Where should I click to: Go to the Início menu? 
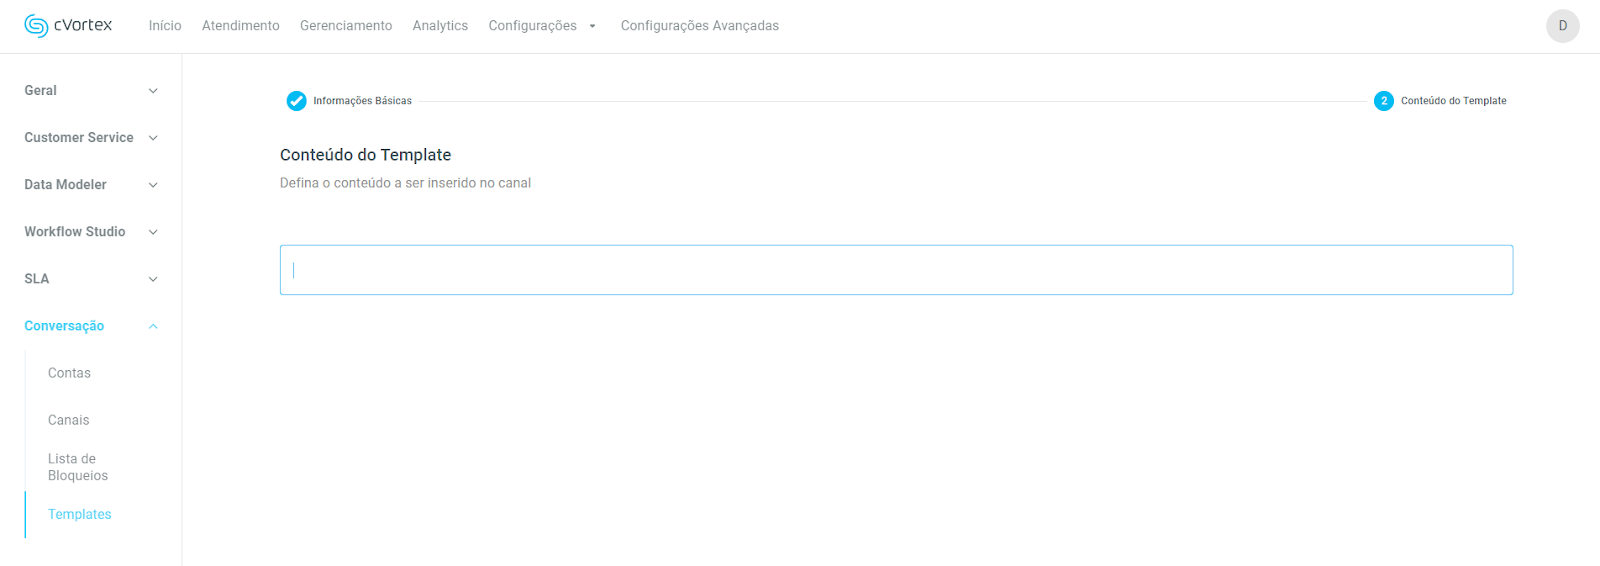click(165, 26)
